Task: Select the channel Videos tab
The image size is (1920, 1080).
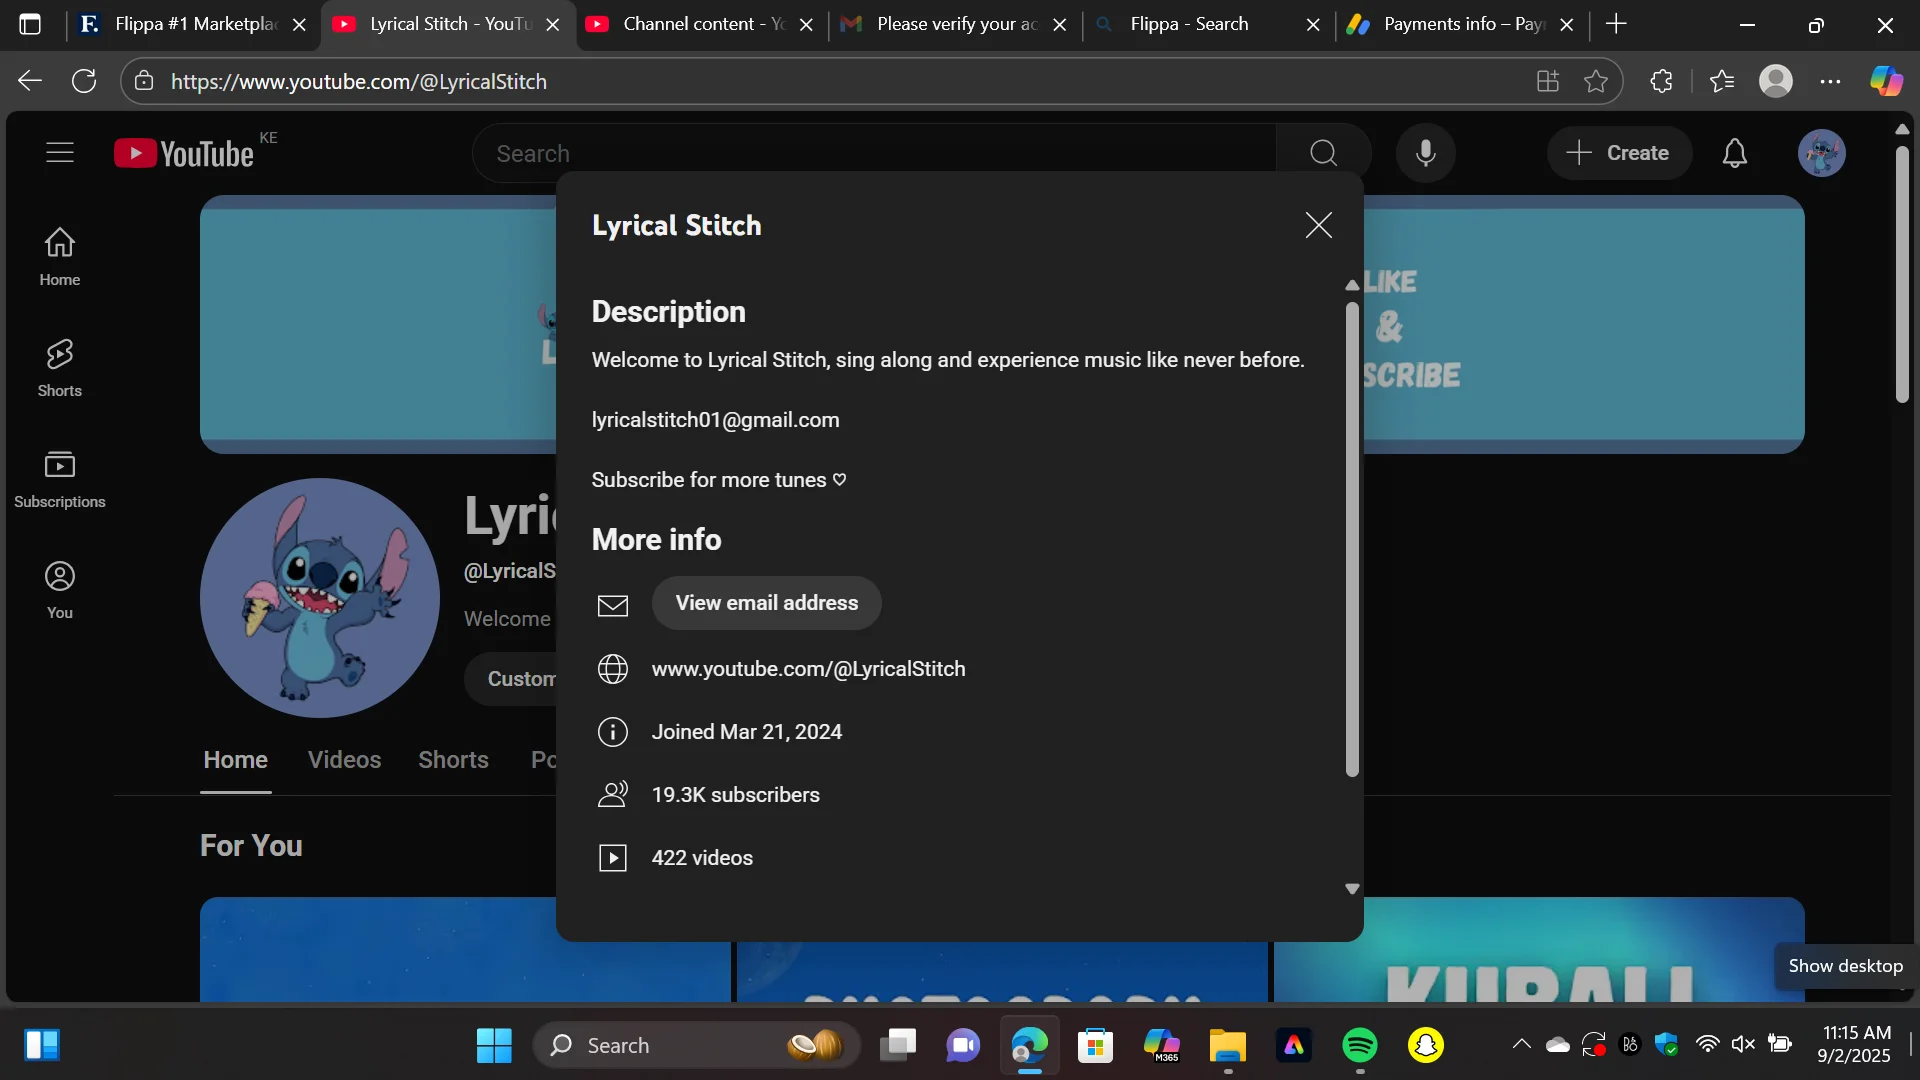Action: pyautogui.click(x=344, y=760)
